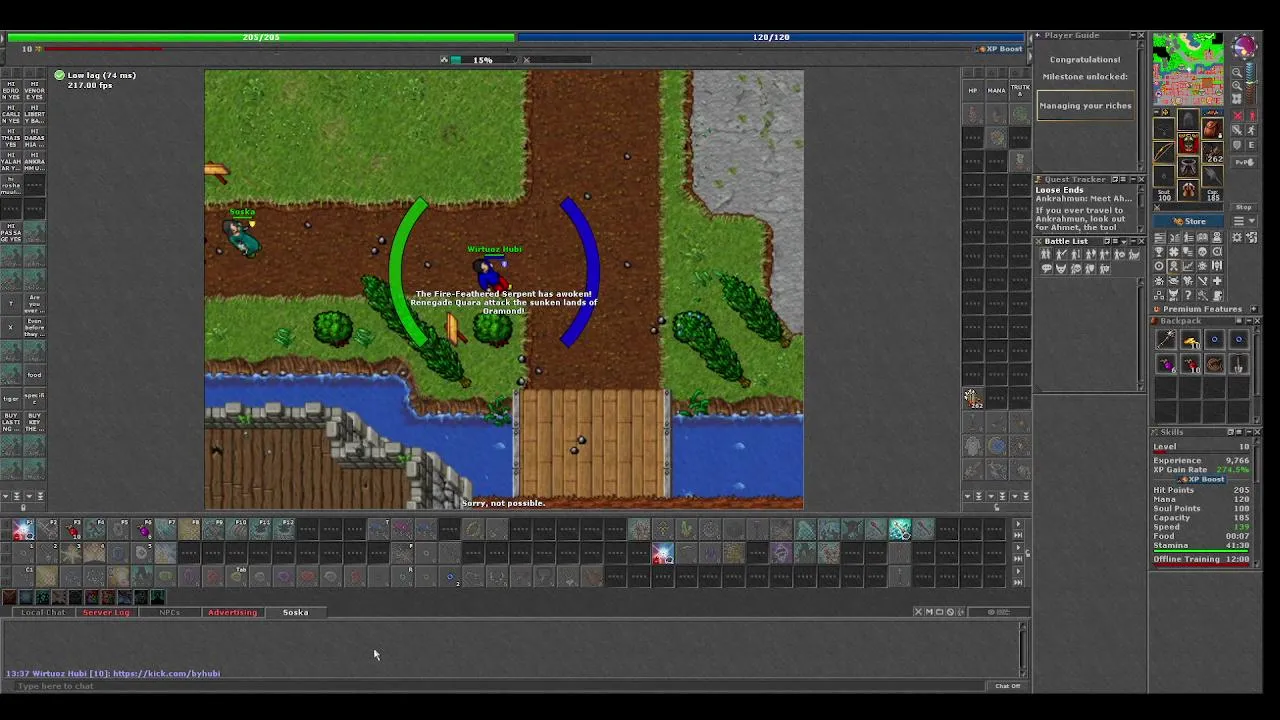The image size is (1280, 720).
Task: Collapse the Backpack panel
Action: [x=1249, y=321]
